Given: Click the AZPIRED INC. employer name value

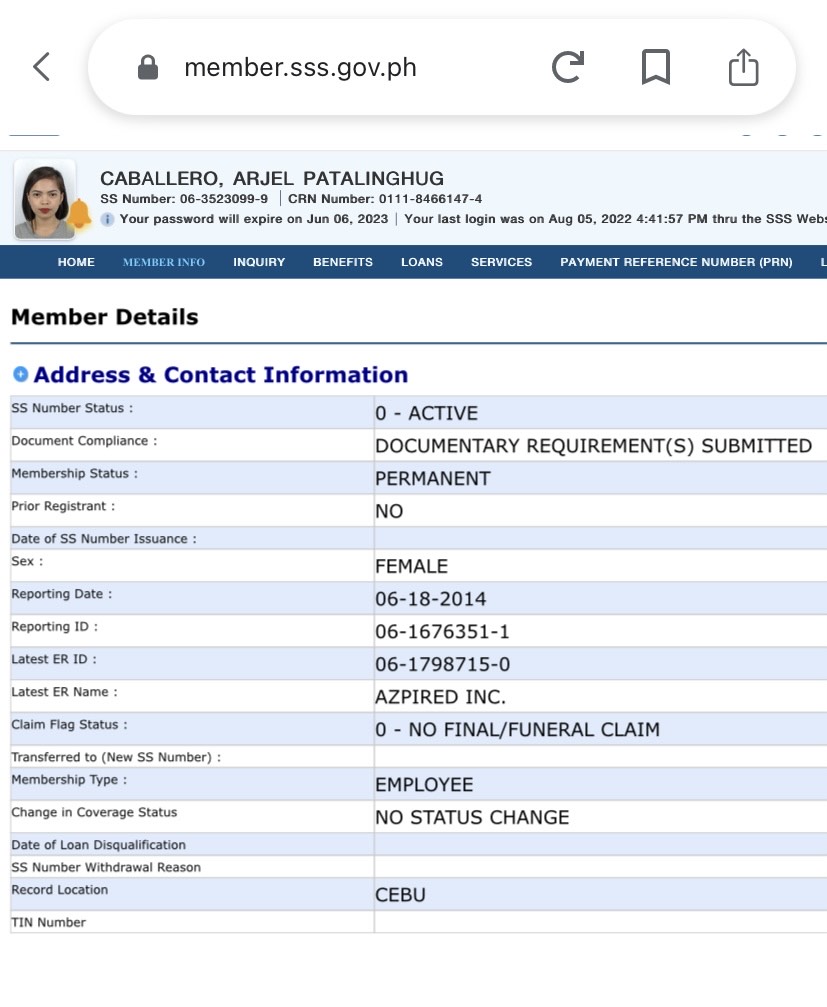Looking at the screenshot, I should point(440,697).
